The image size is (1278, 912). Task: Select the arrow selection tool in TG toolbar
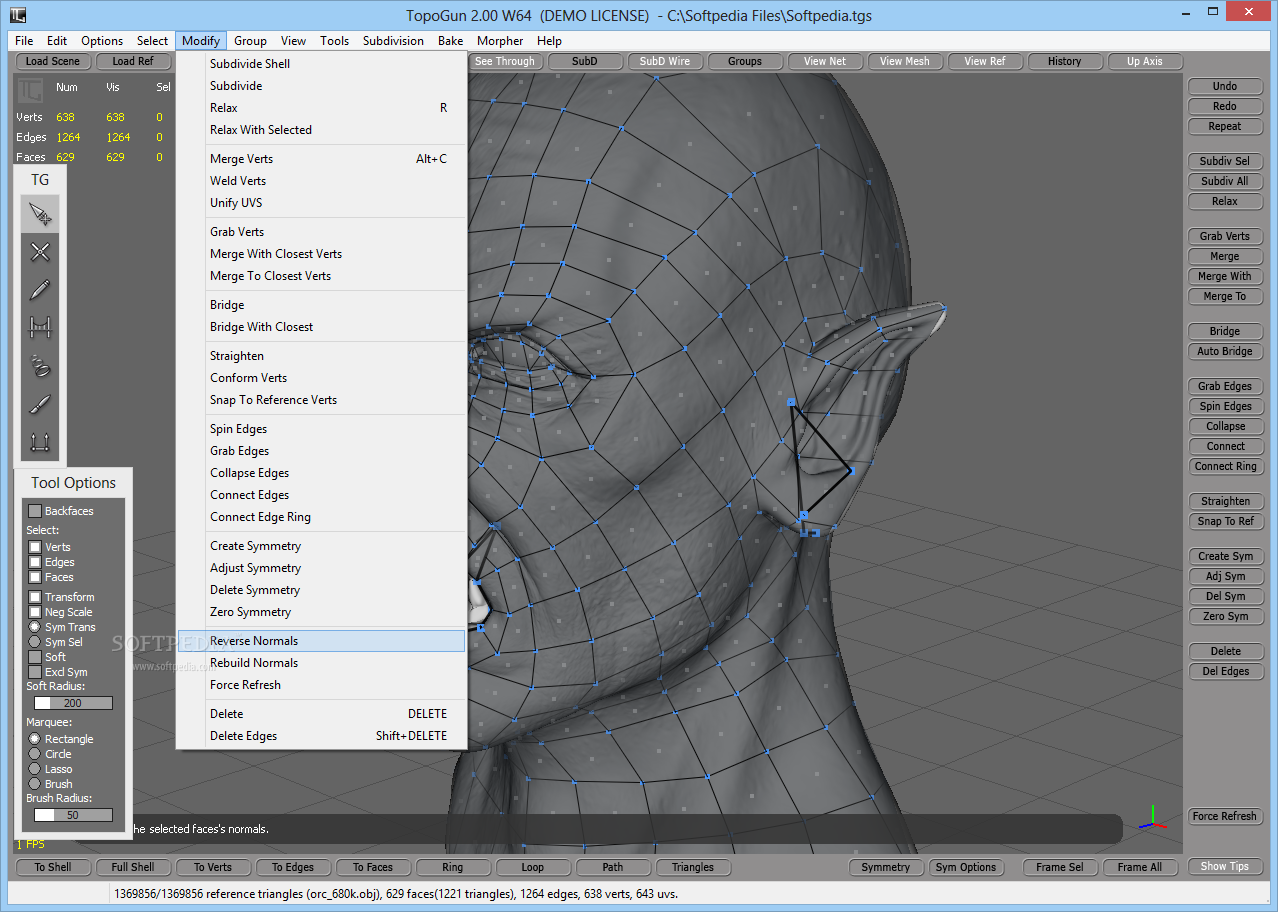[x=40, y=214]
